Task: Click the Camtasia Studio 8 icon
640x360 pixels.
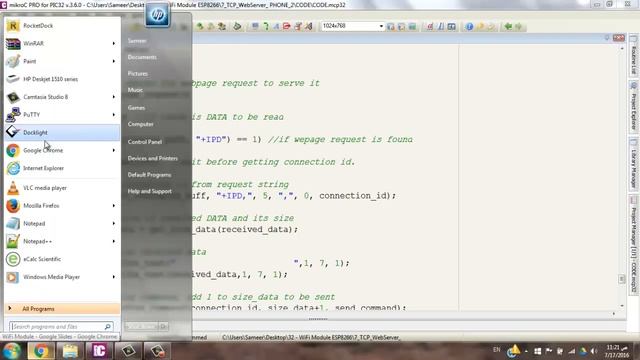Action: click(13, 97)
